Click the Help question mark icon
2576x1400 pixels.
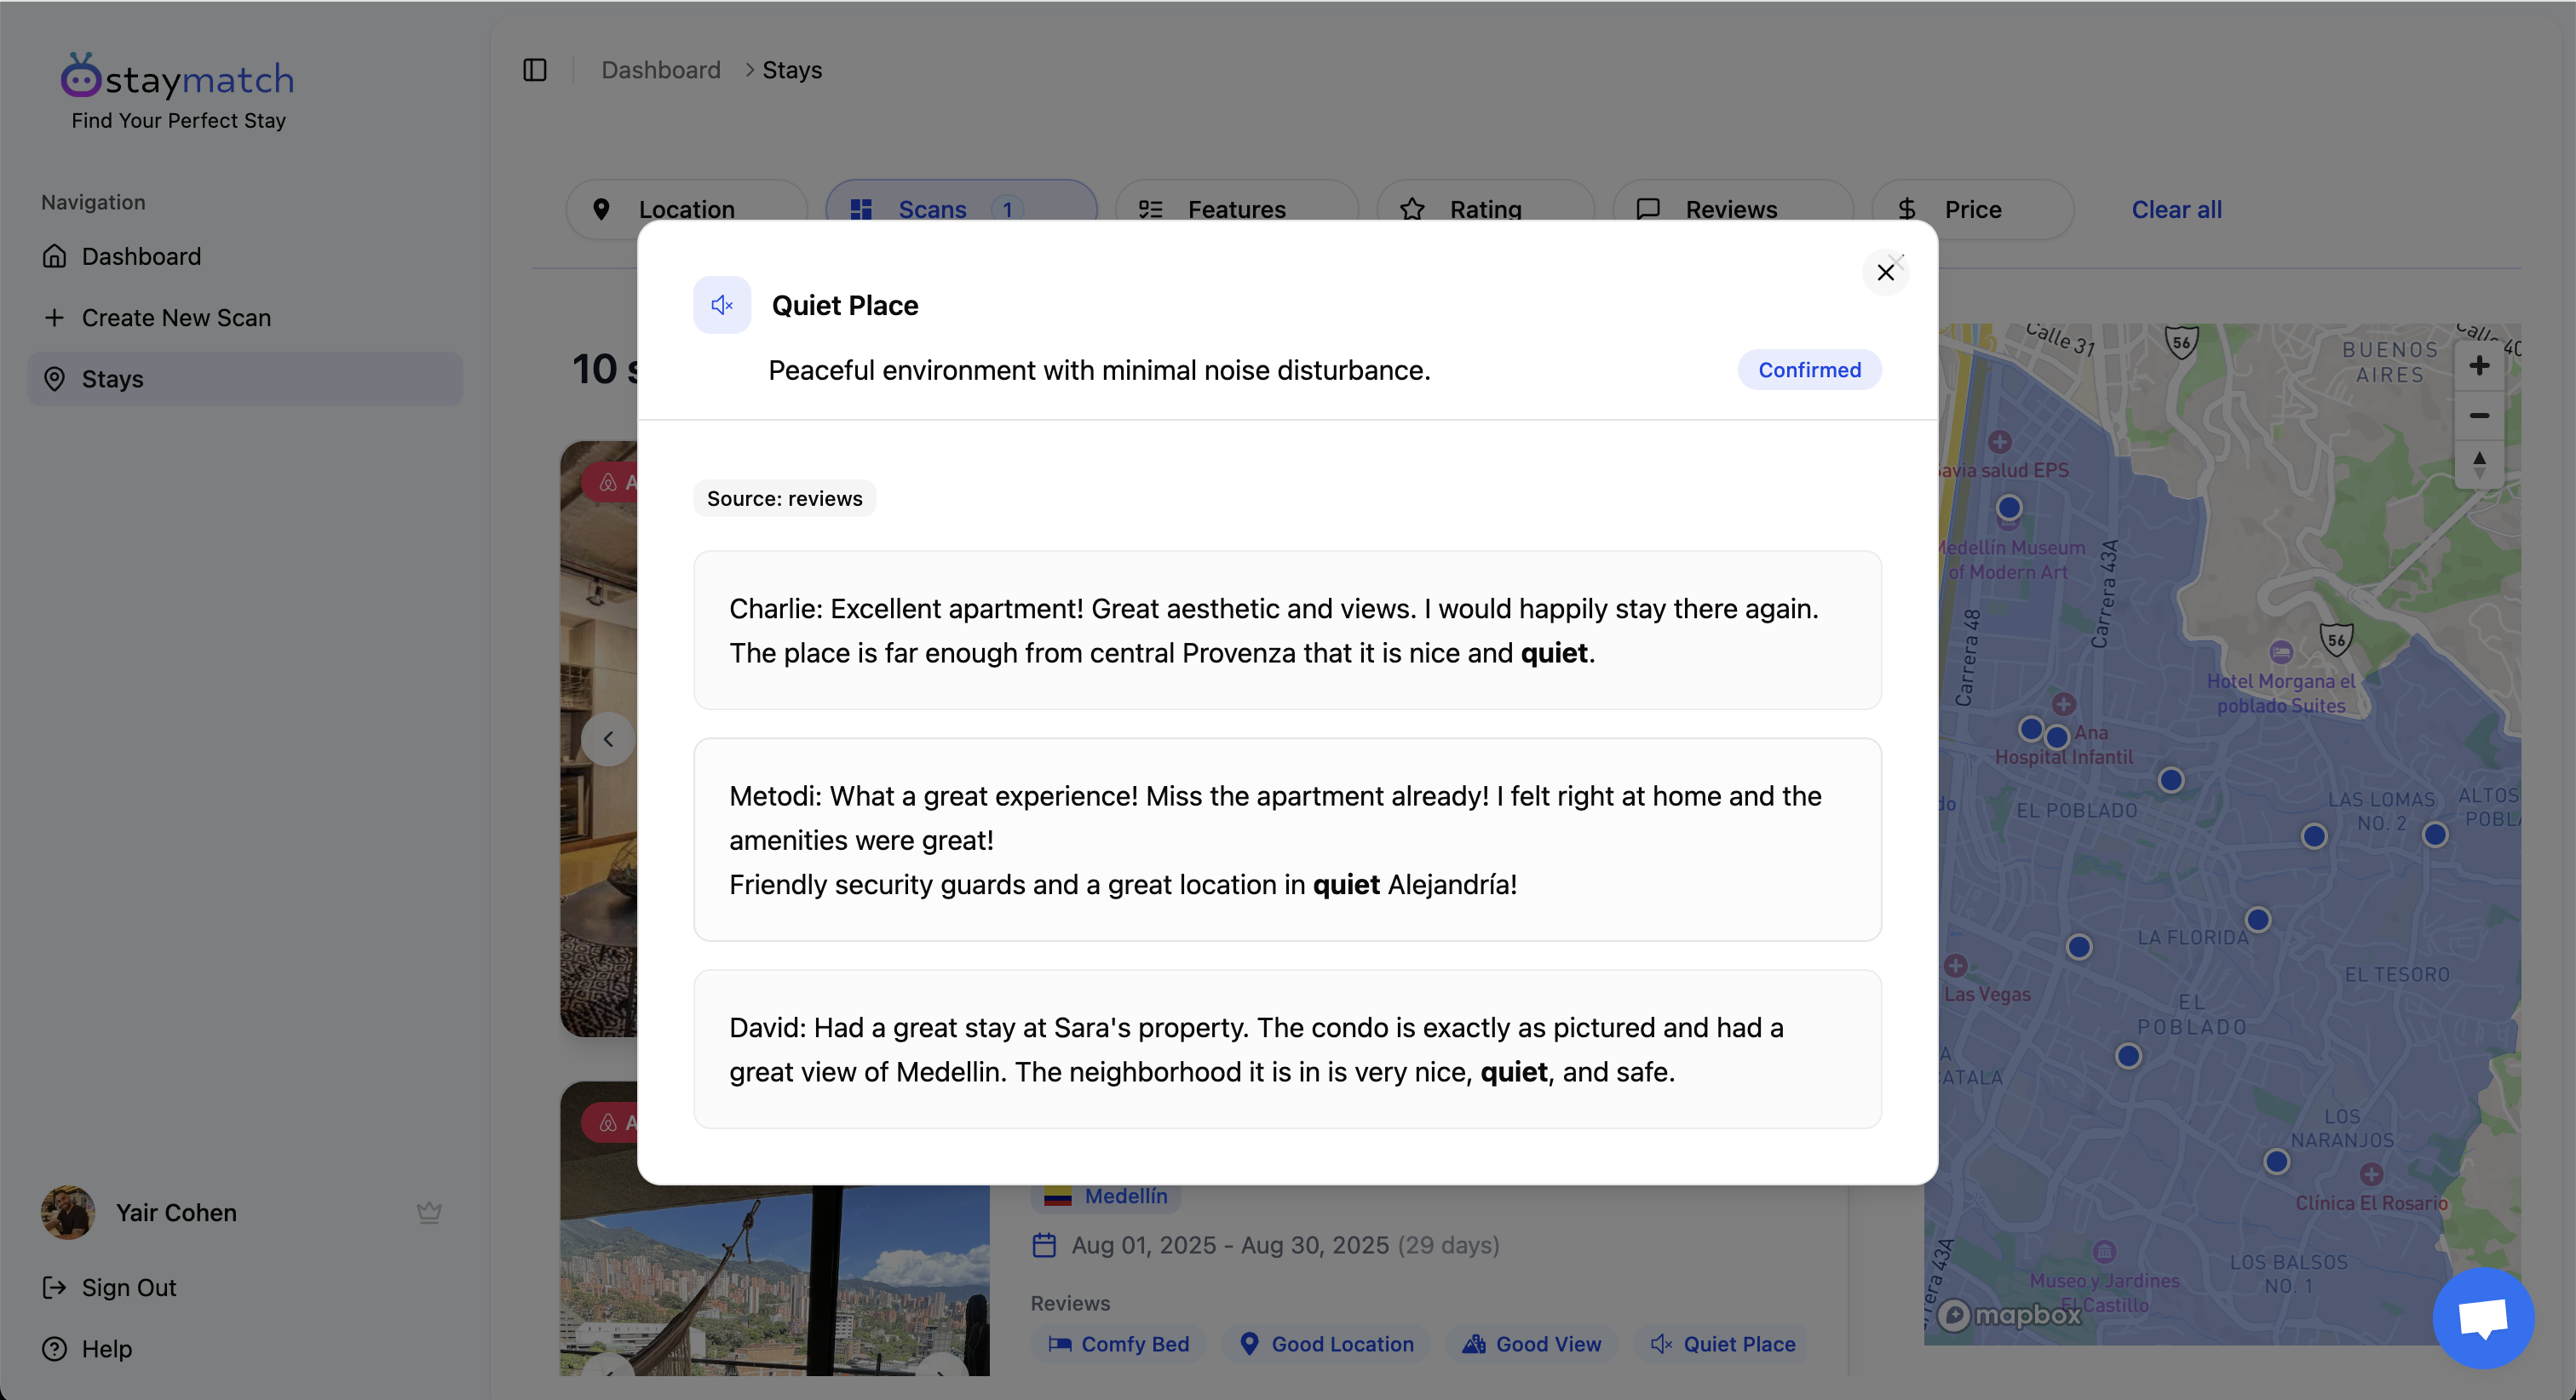(54, 1348)
